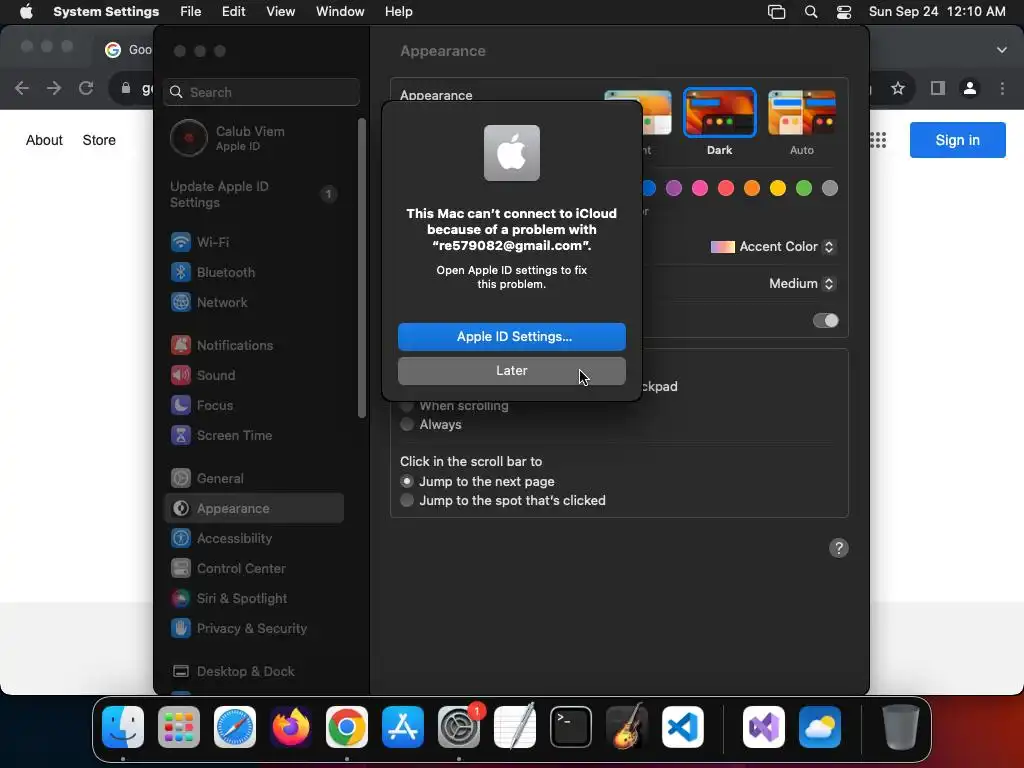
Task: Select 'When scrolling' radio option
Action: [407, 406]
